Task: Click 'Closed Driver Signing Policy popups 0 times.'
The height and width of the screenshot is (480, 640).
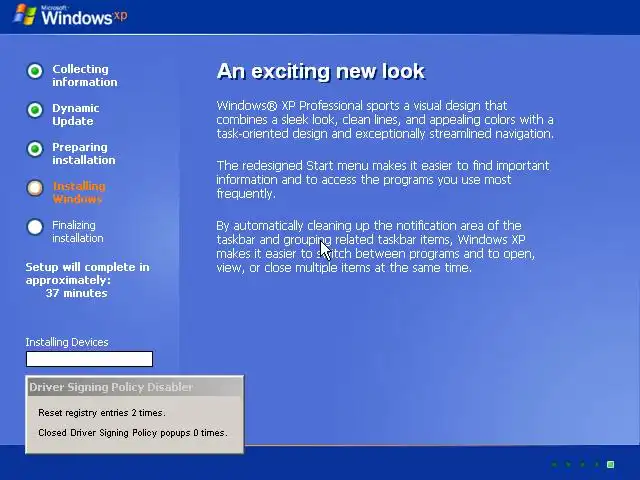Action: (133, 433)
